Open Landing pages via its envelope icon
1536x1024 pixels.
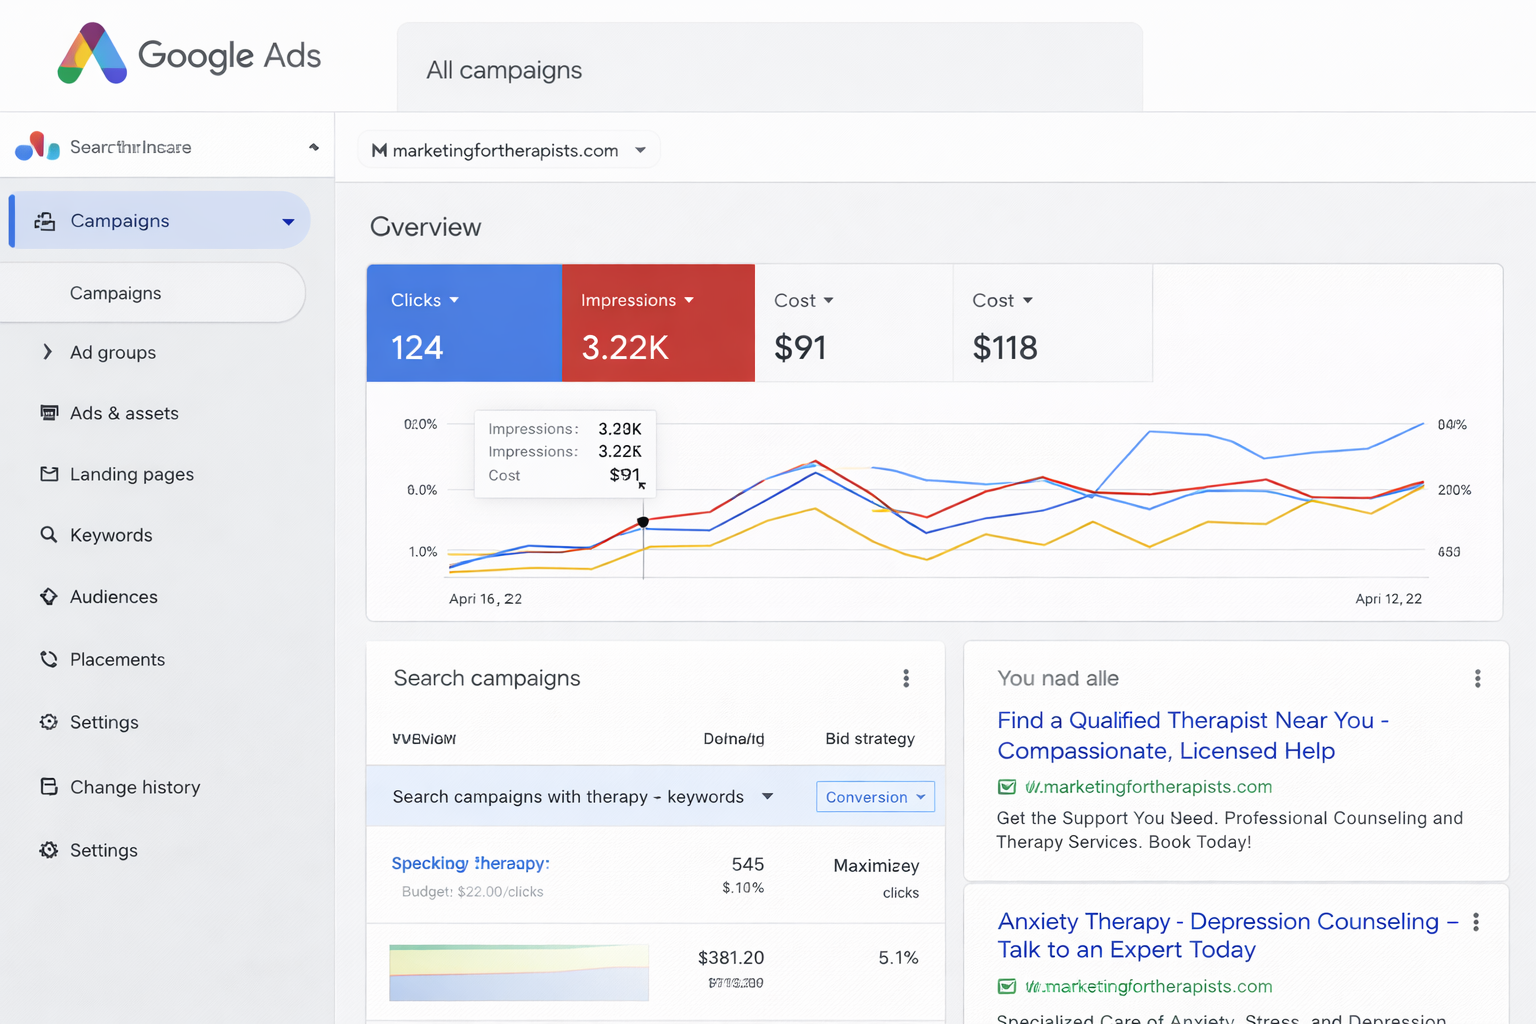(x=48, y=474)
